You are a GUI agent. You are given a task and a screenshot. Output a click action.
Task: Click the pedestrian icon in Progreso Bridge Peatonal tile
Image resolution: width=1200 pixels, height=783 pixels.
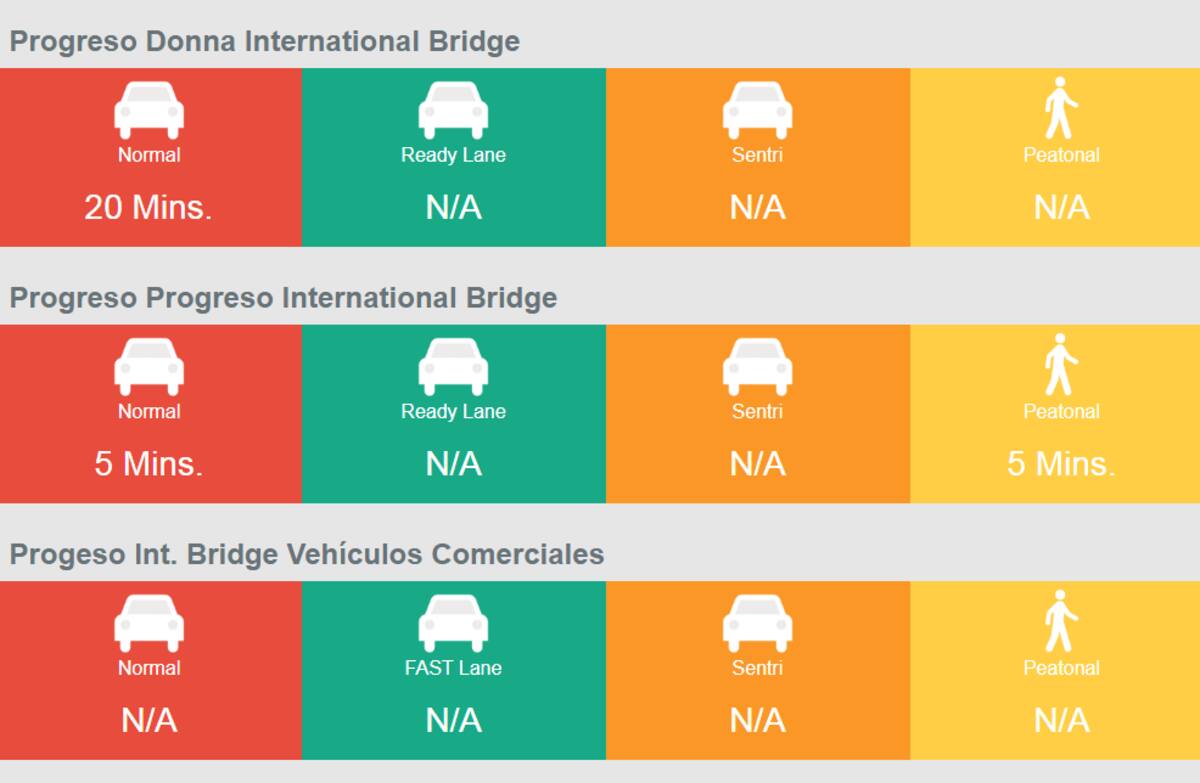[1061, 365]
